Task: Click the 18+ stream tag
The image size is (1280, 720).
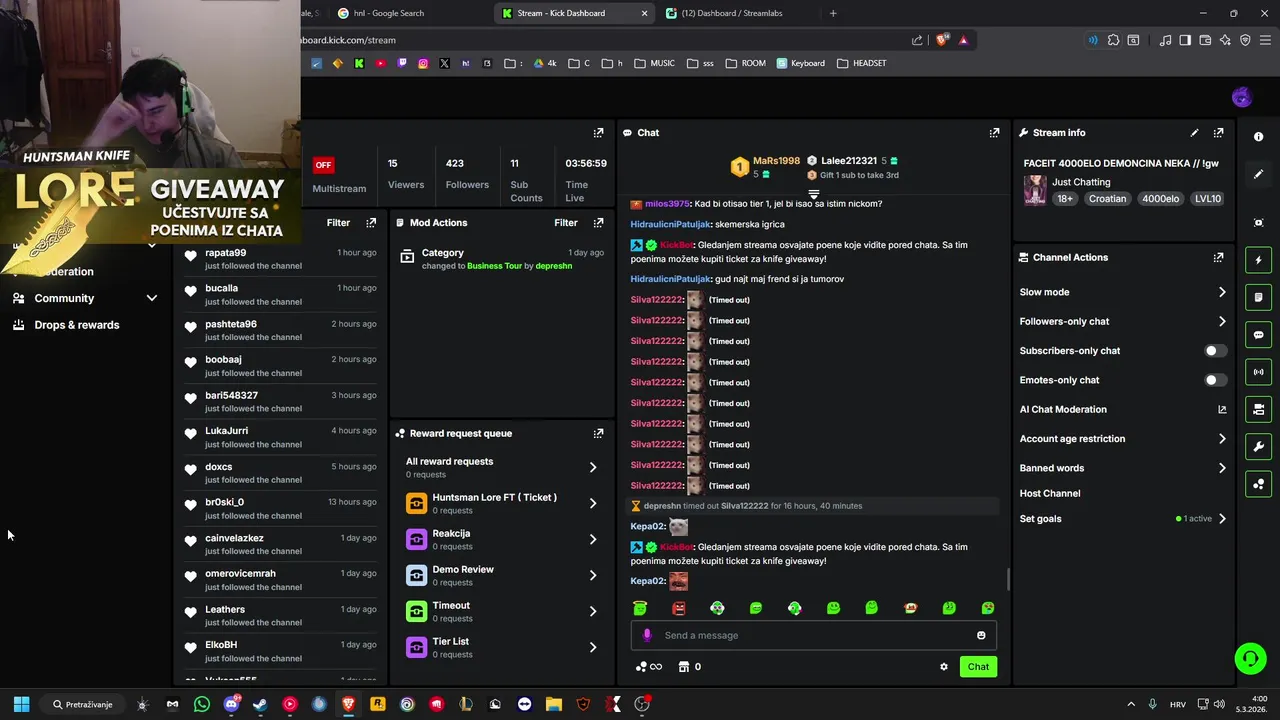Action: click(x=1065, y=199)
